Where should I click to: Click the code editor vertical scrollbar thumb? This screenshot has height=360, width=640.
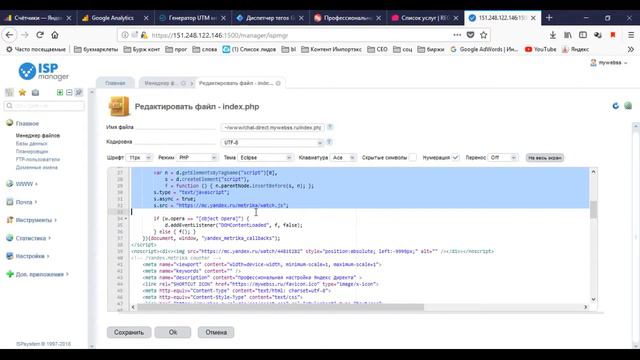click(593, 209)
